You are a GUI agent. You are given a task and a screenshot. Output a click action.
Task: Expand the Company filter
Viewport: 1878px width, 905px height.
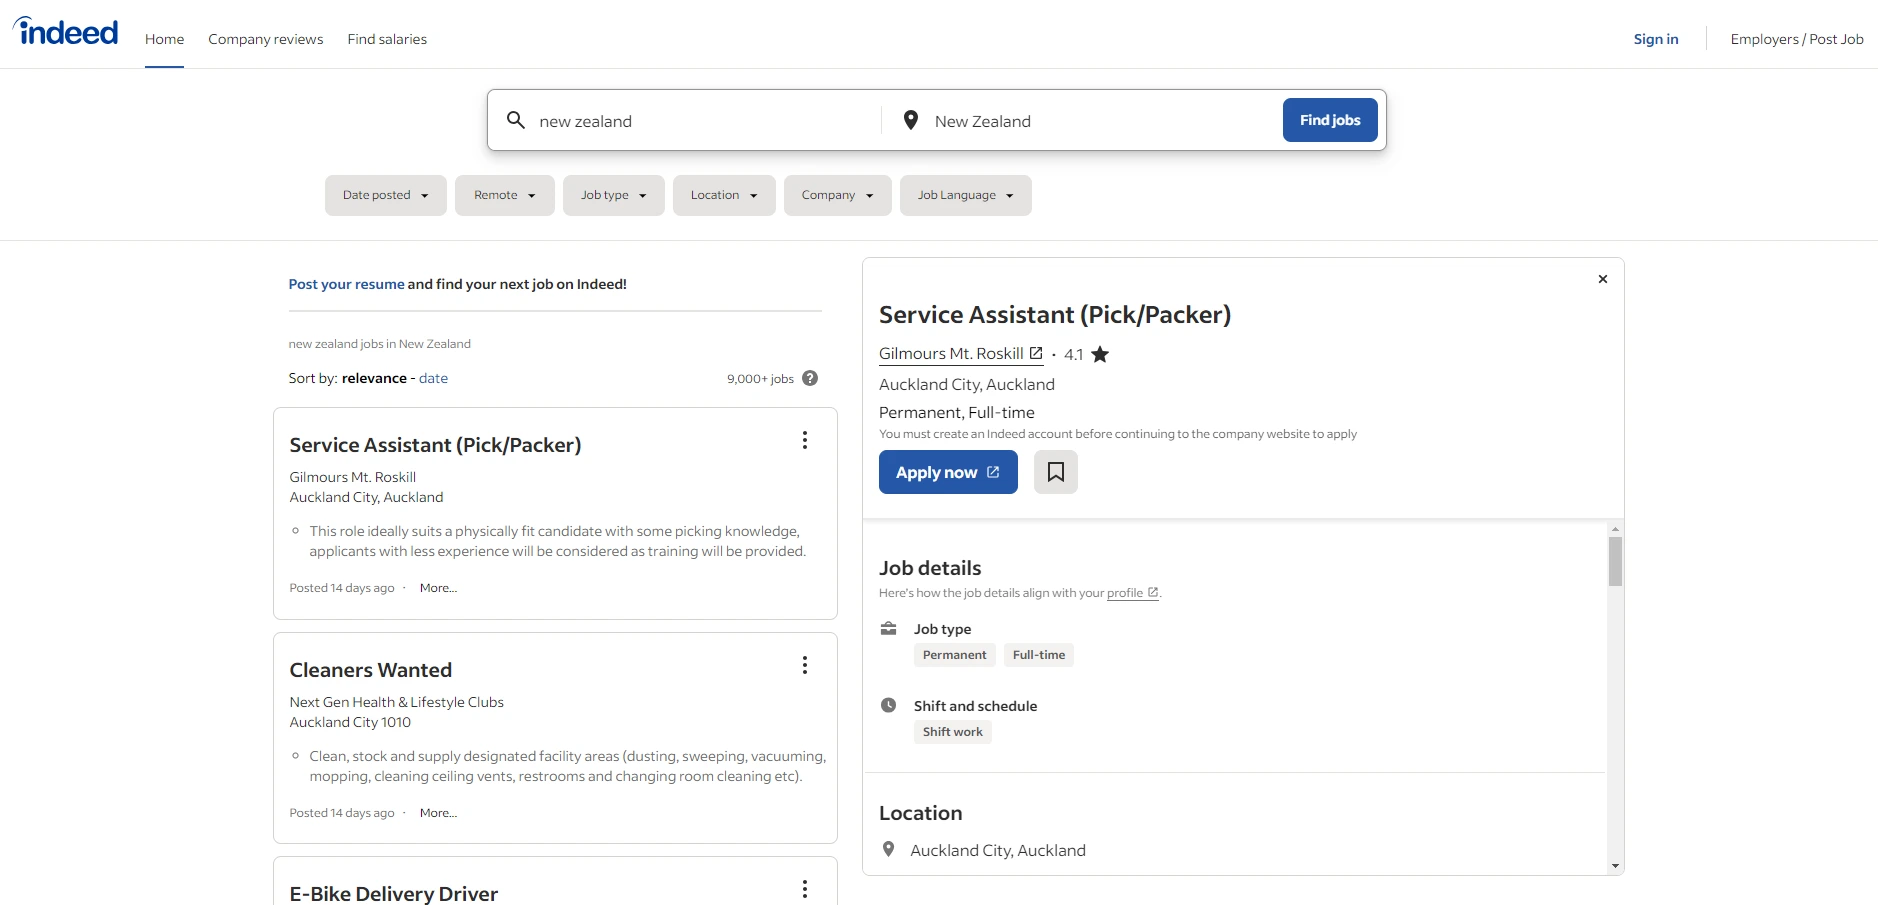(838, 195)
